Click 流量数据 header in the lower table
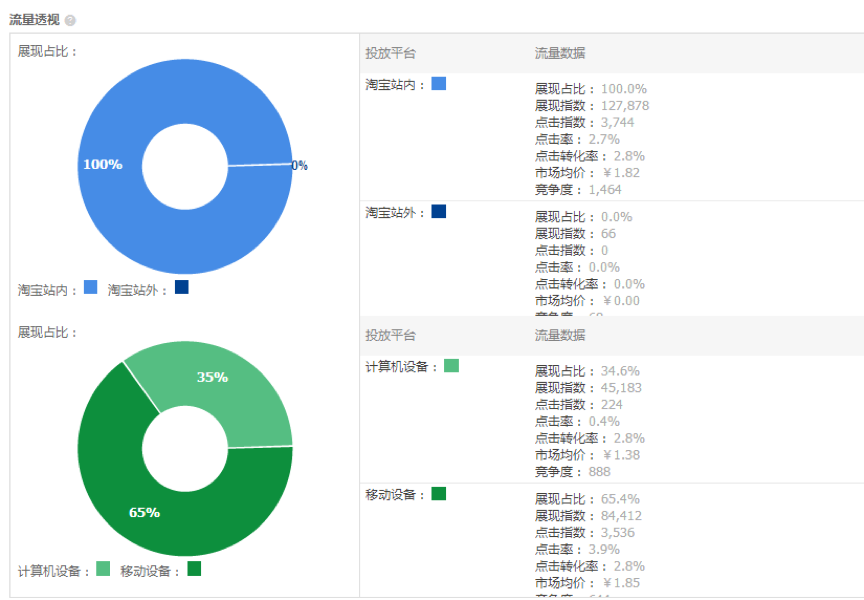Image resolution: width=864 pixels, height=600 pixels. [x=560, y=336]
